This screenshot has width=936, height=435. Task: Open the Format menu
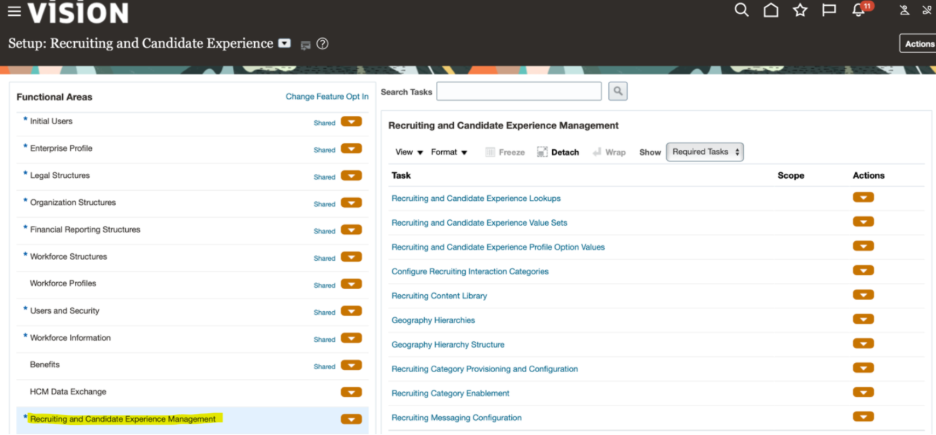(449, 152)
